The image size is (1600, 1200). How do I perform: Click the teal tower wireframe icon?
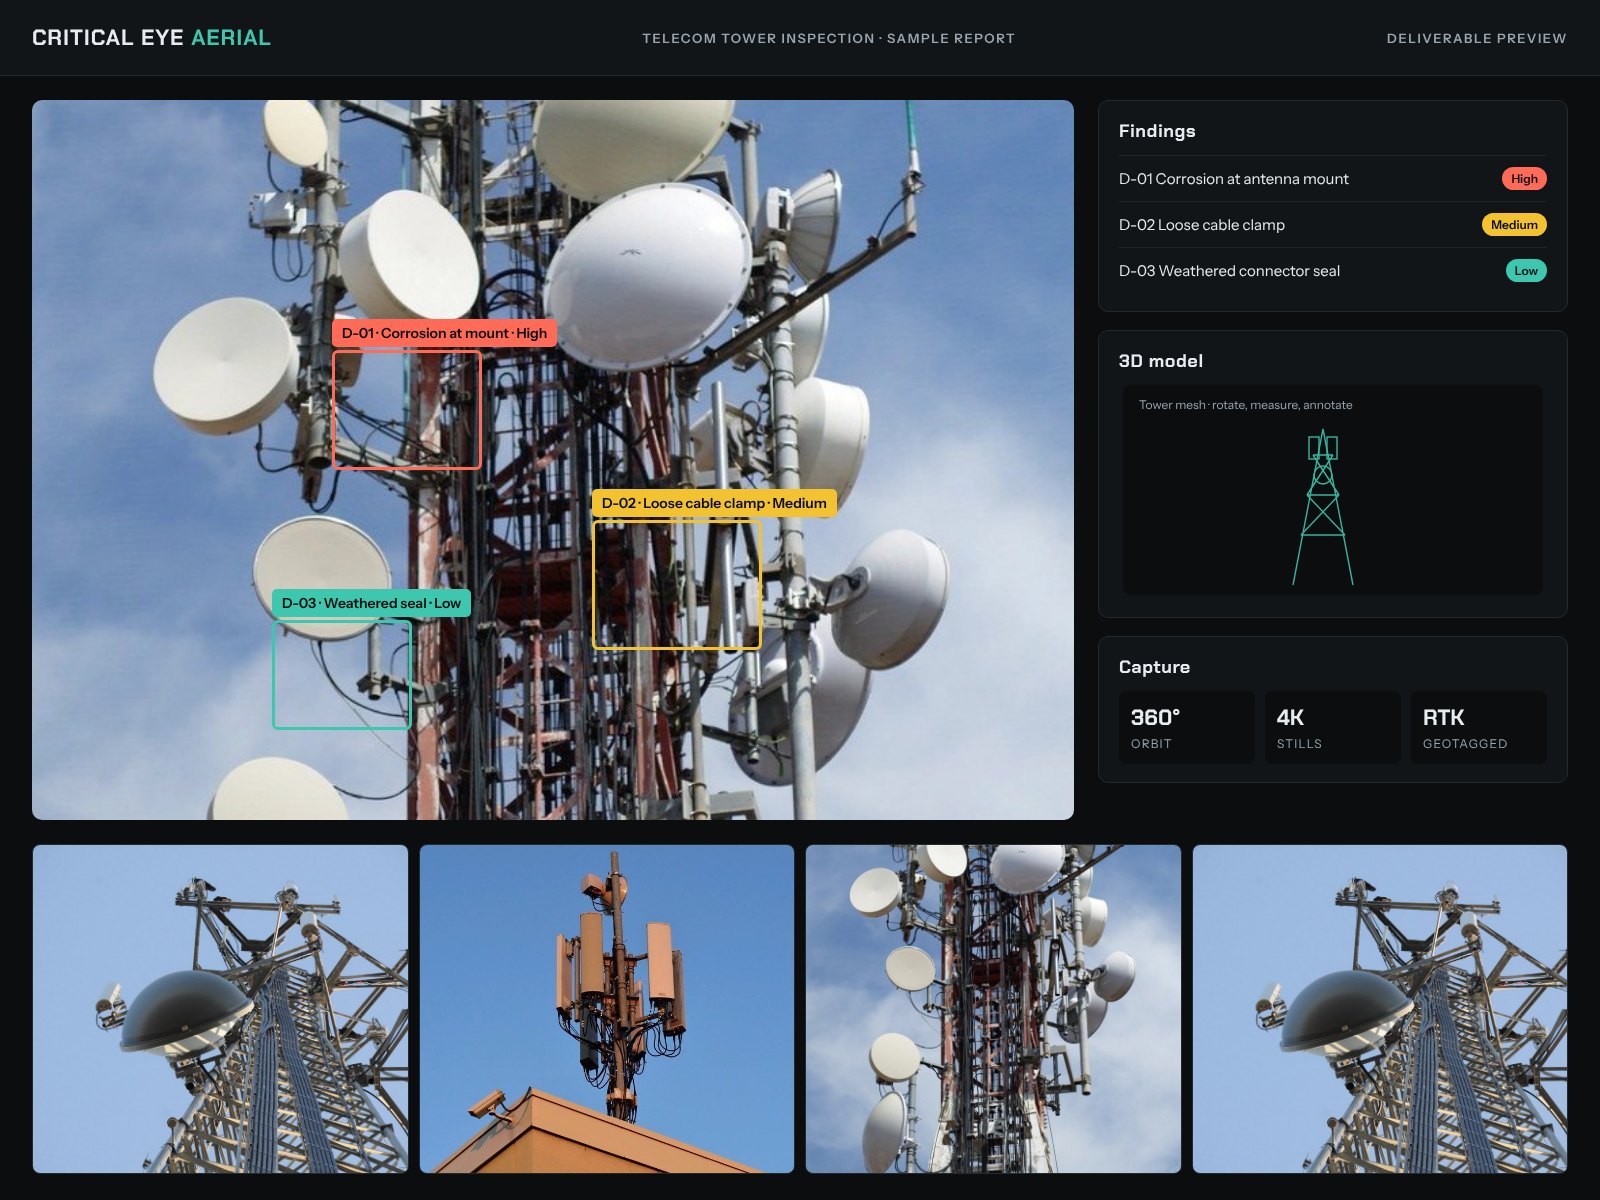coord(1323,508)
